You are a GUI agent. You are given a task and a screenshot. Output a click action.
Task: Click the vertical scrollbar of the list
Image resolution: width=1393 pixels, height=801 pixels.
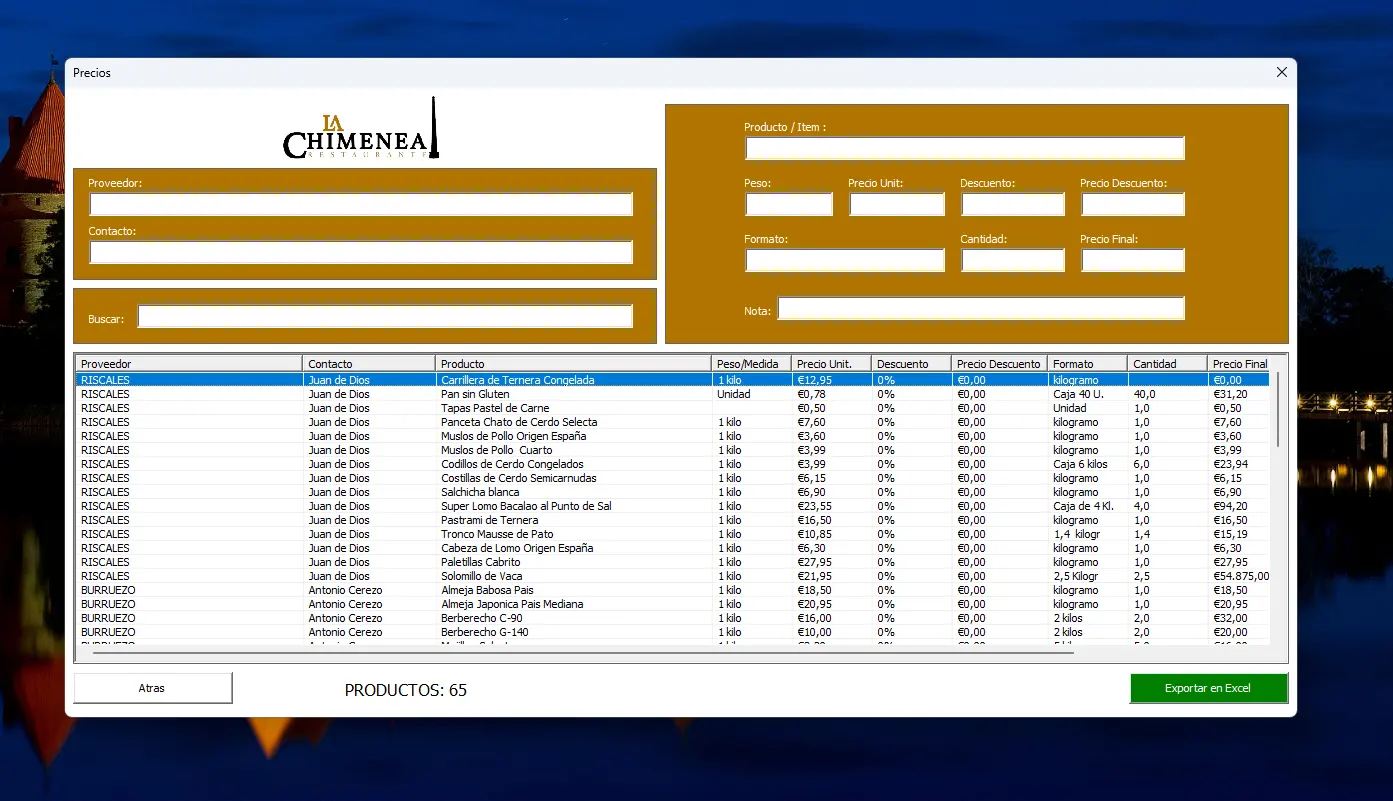(x=1278, y=410)
